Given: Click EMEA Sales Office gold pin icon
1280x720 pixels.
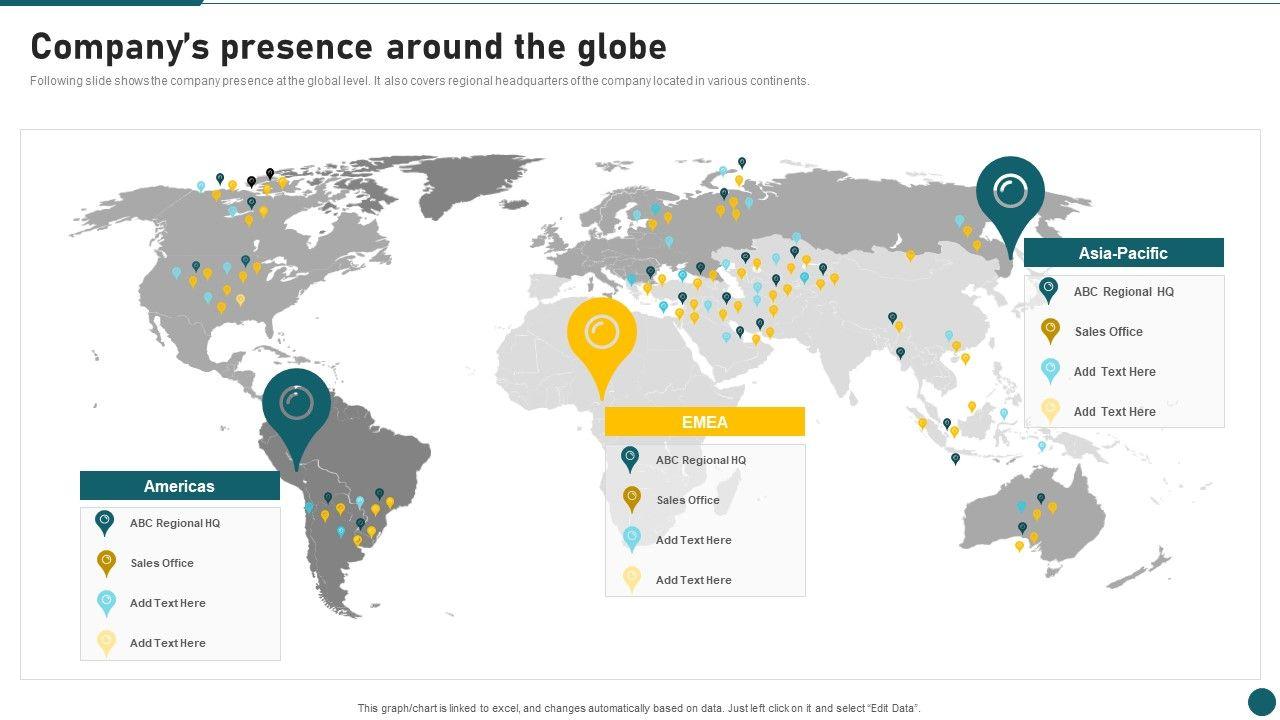Looking at the screenshot, I should pos(631,499).
